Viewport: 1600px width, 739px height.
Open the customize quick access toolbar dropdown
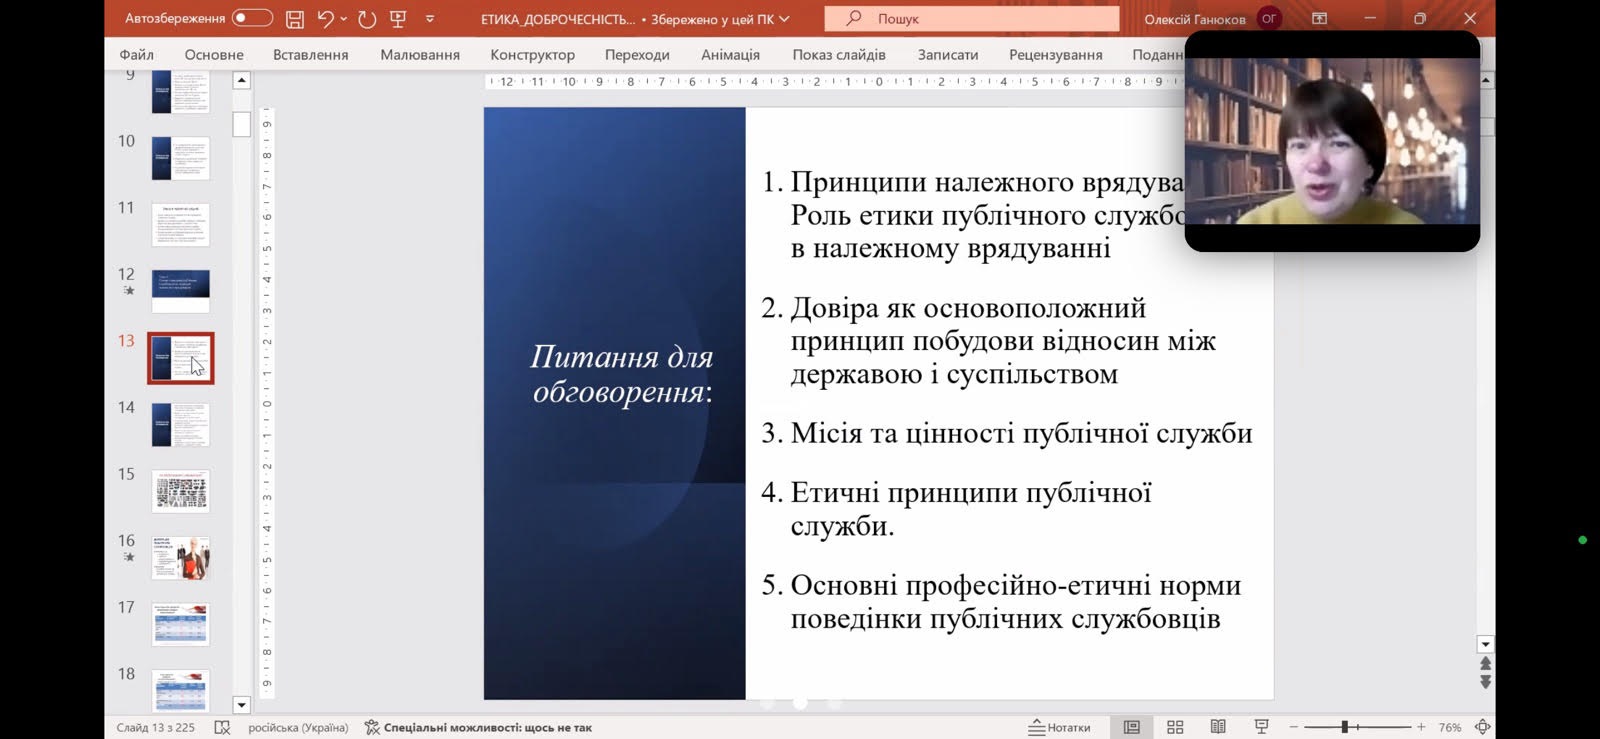click(430, 19)
